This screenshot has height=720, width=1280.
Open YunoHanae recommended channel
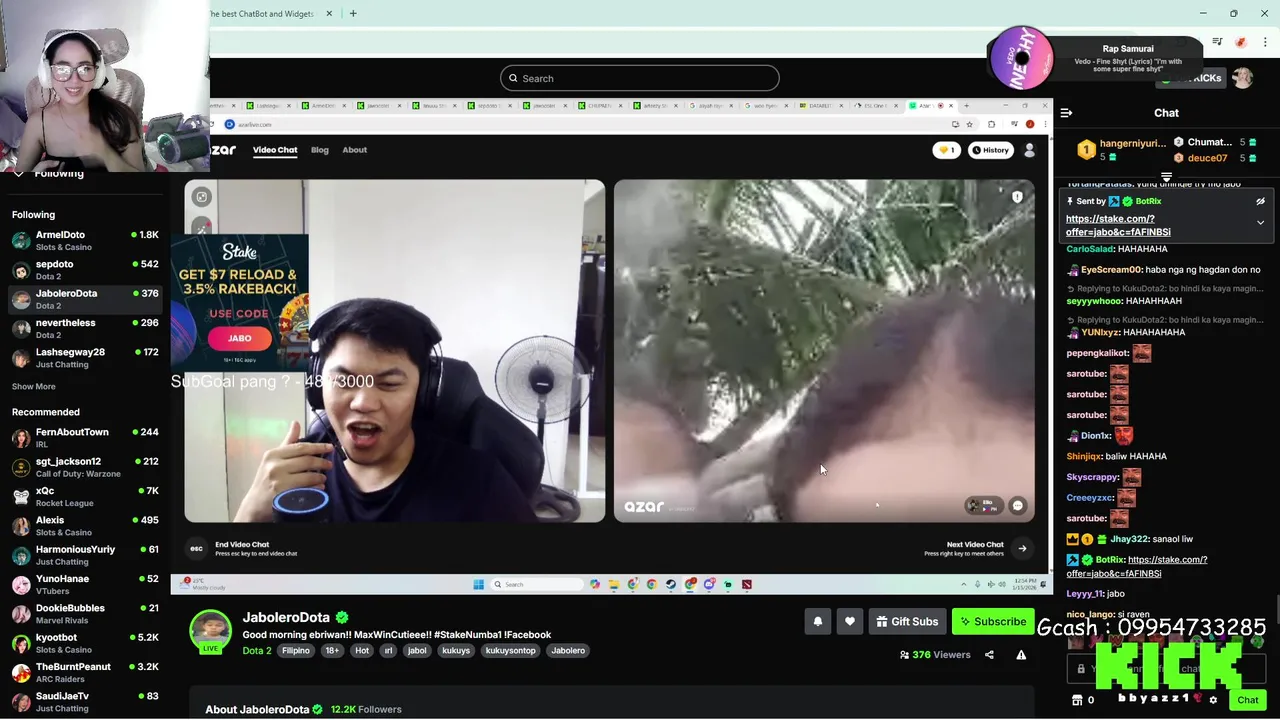85,584
